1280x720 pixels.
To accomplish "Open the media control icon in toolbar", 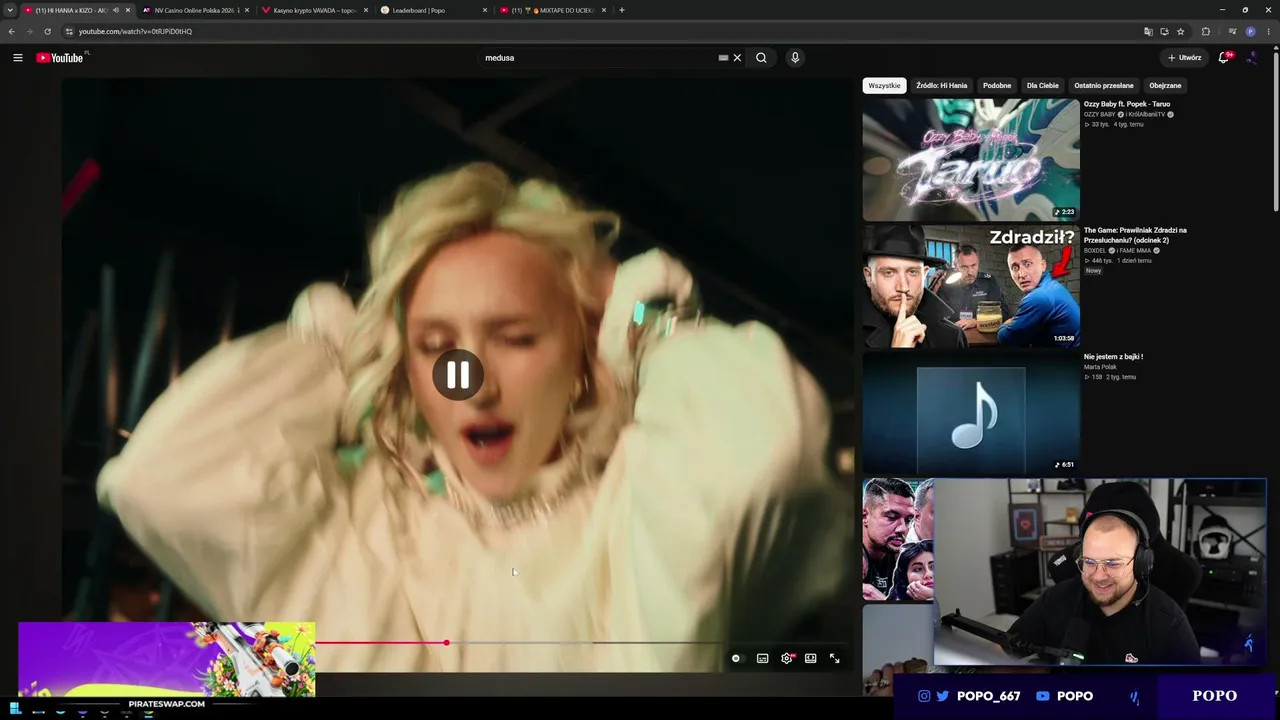I will 1232,31.
